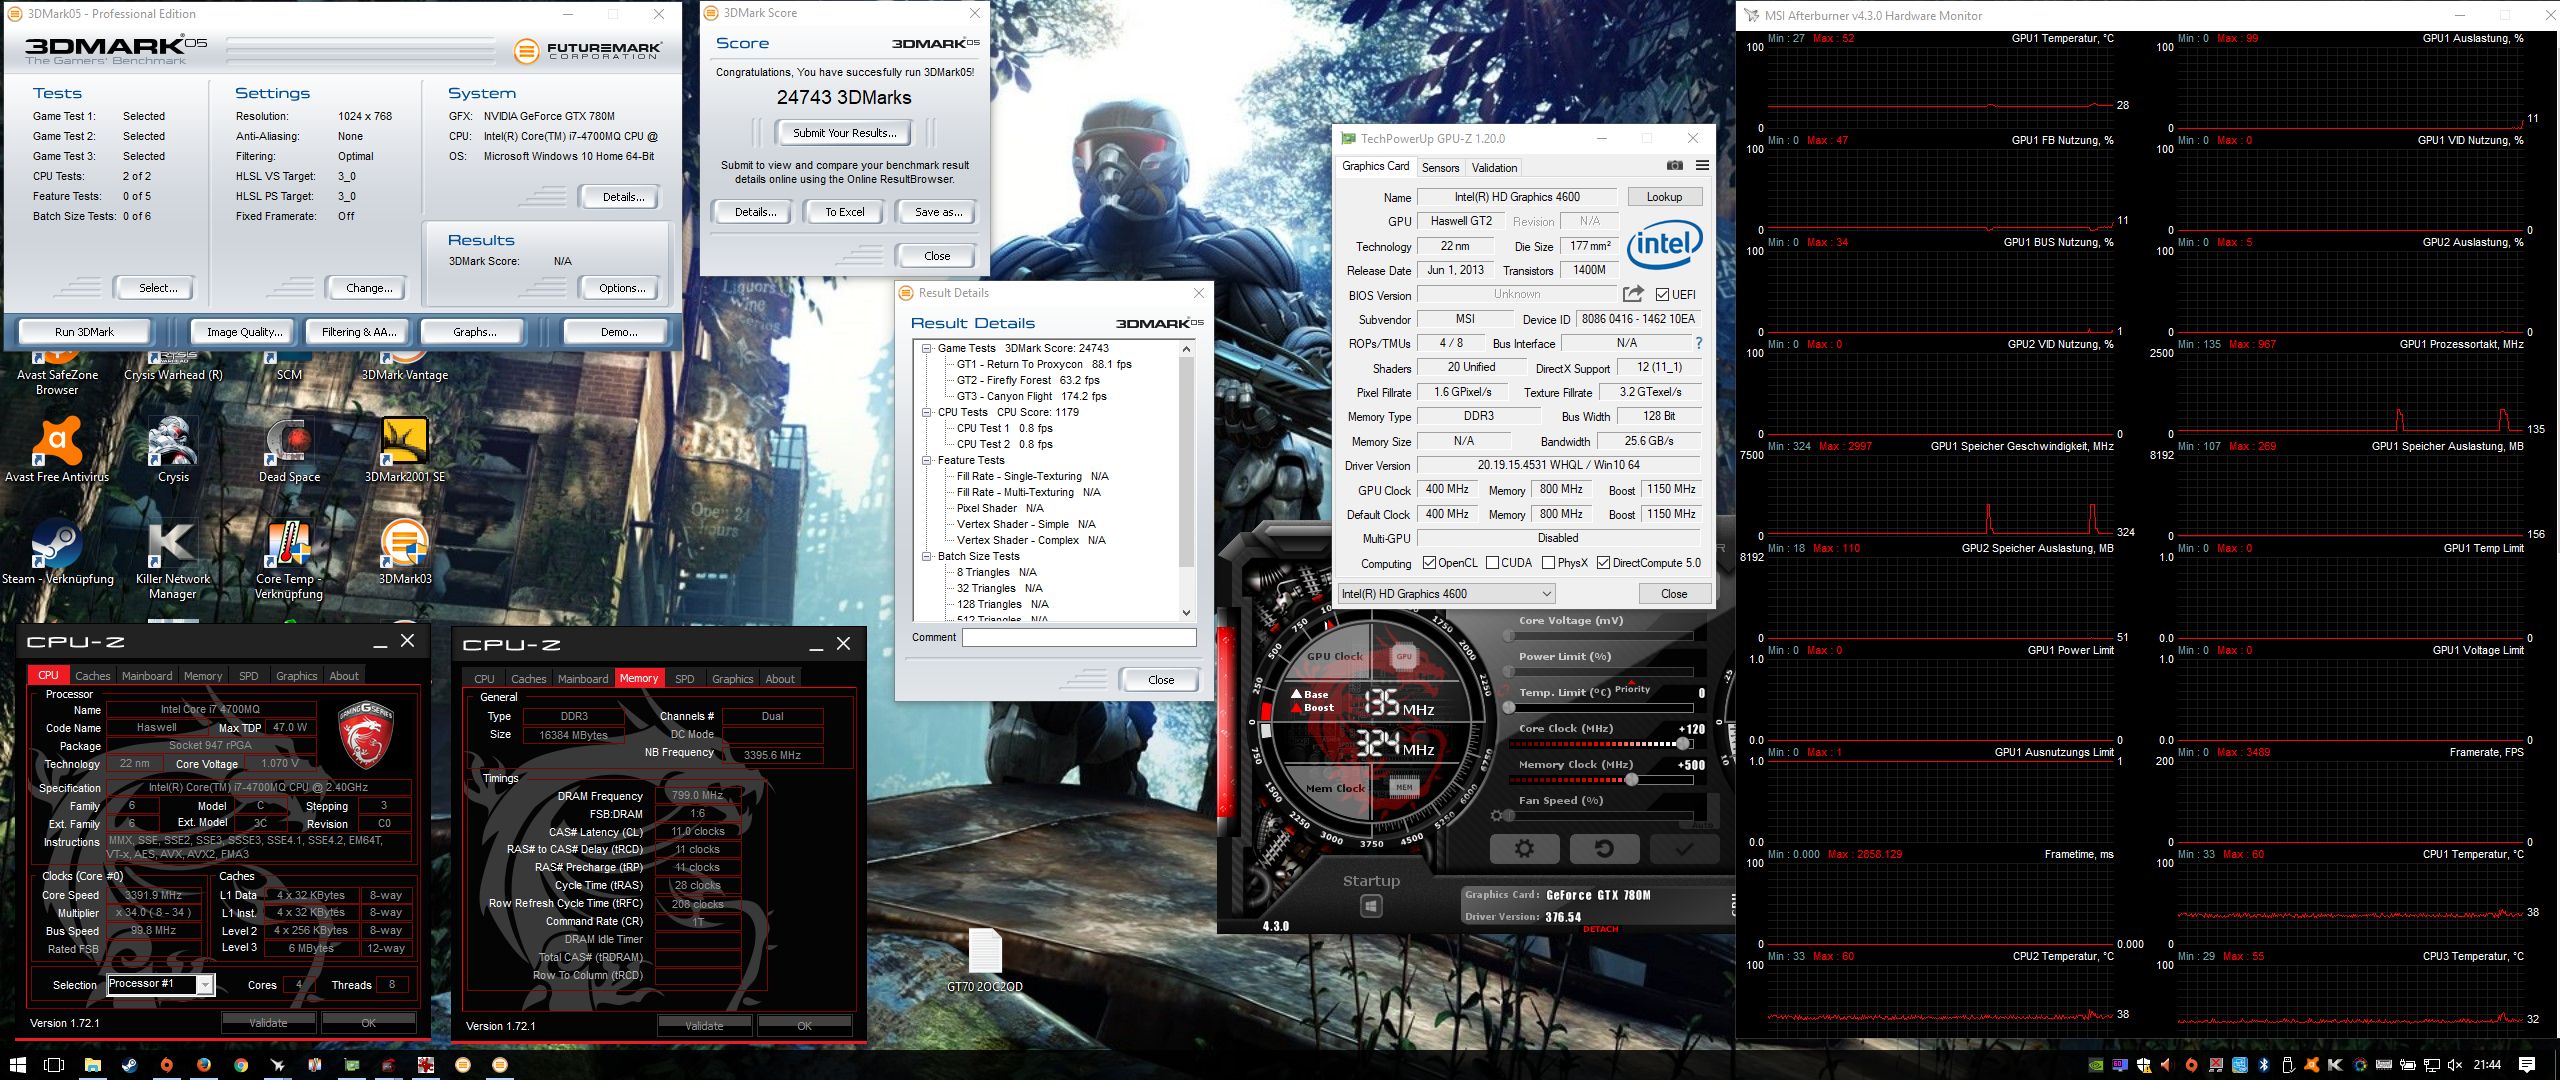This screenshot has height=1080, width=2560.
Task: Collapse Feature Tests tree node
Action: click(927, 460)
